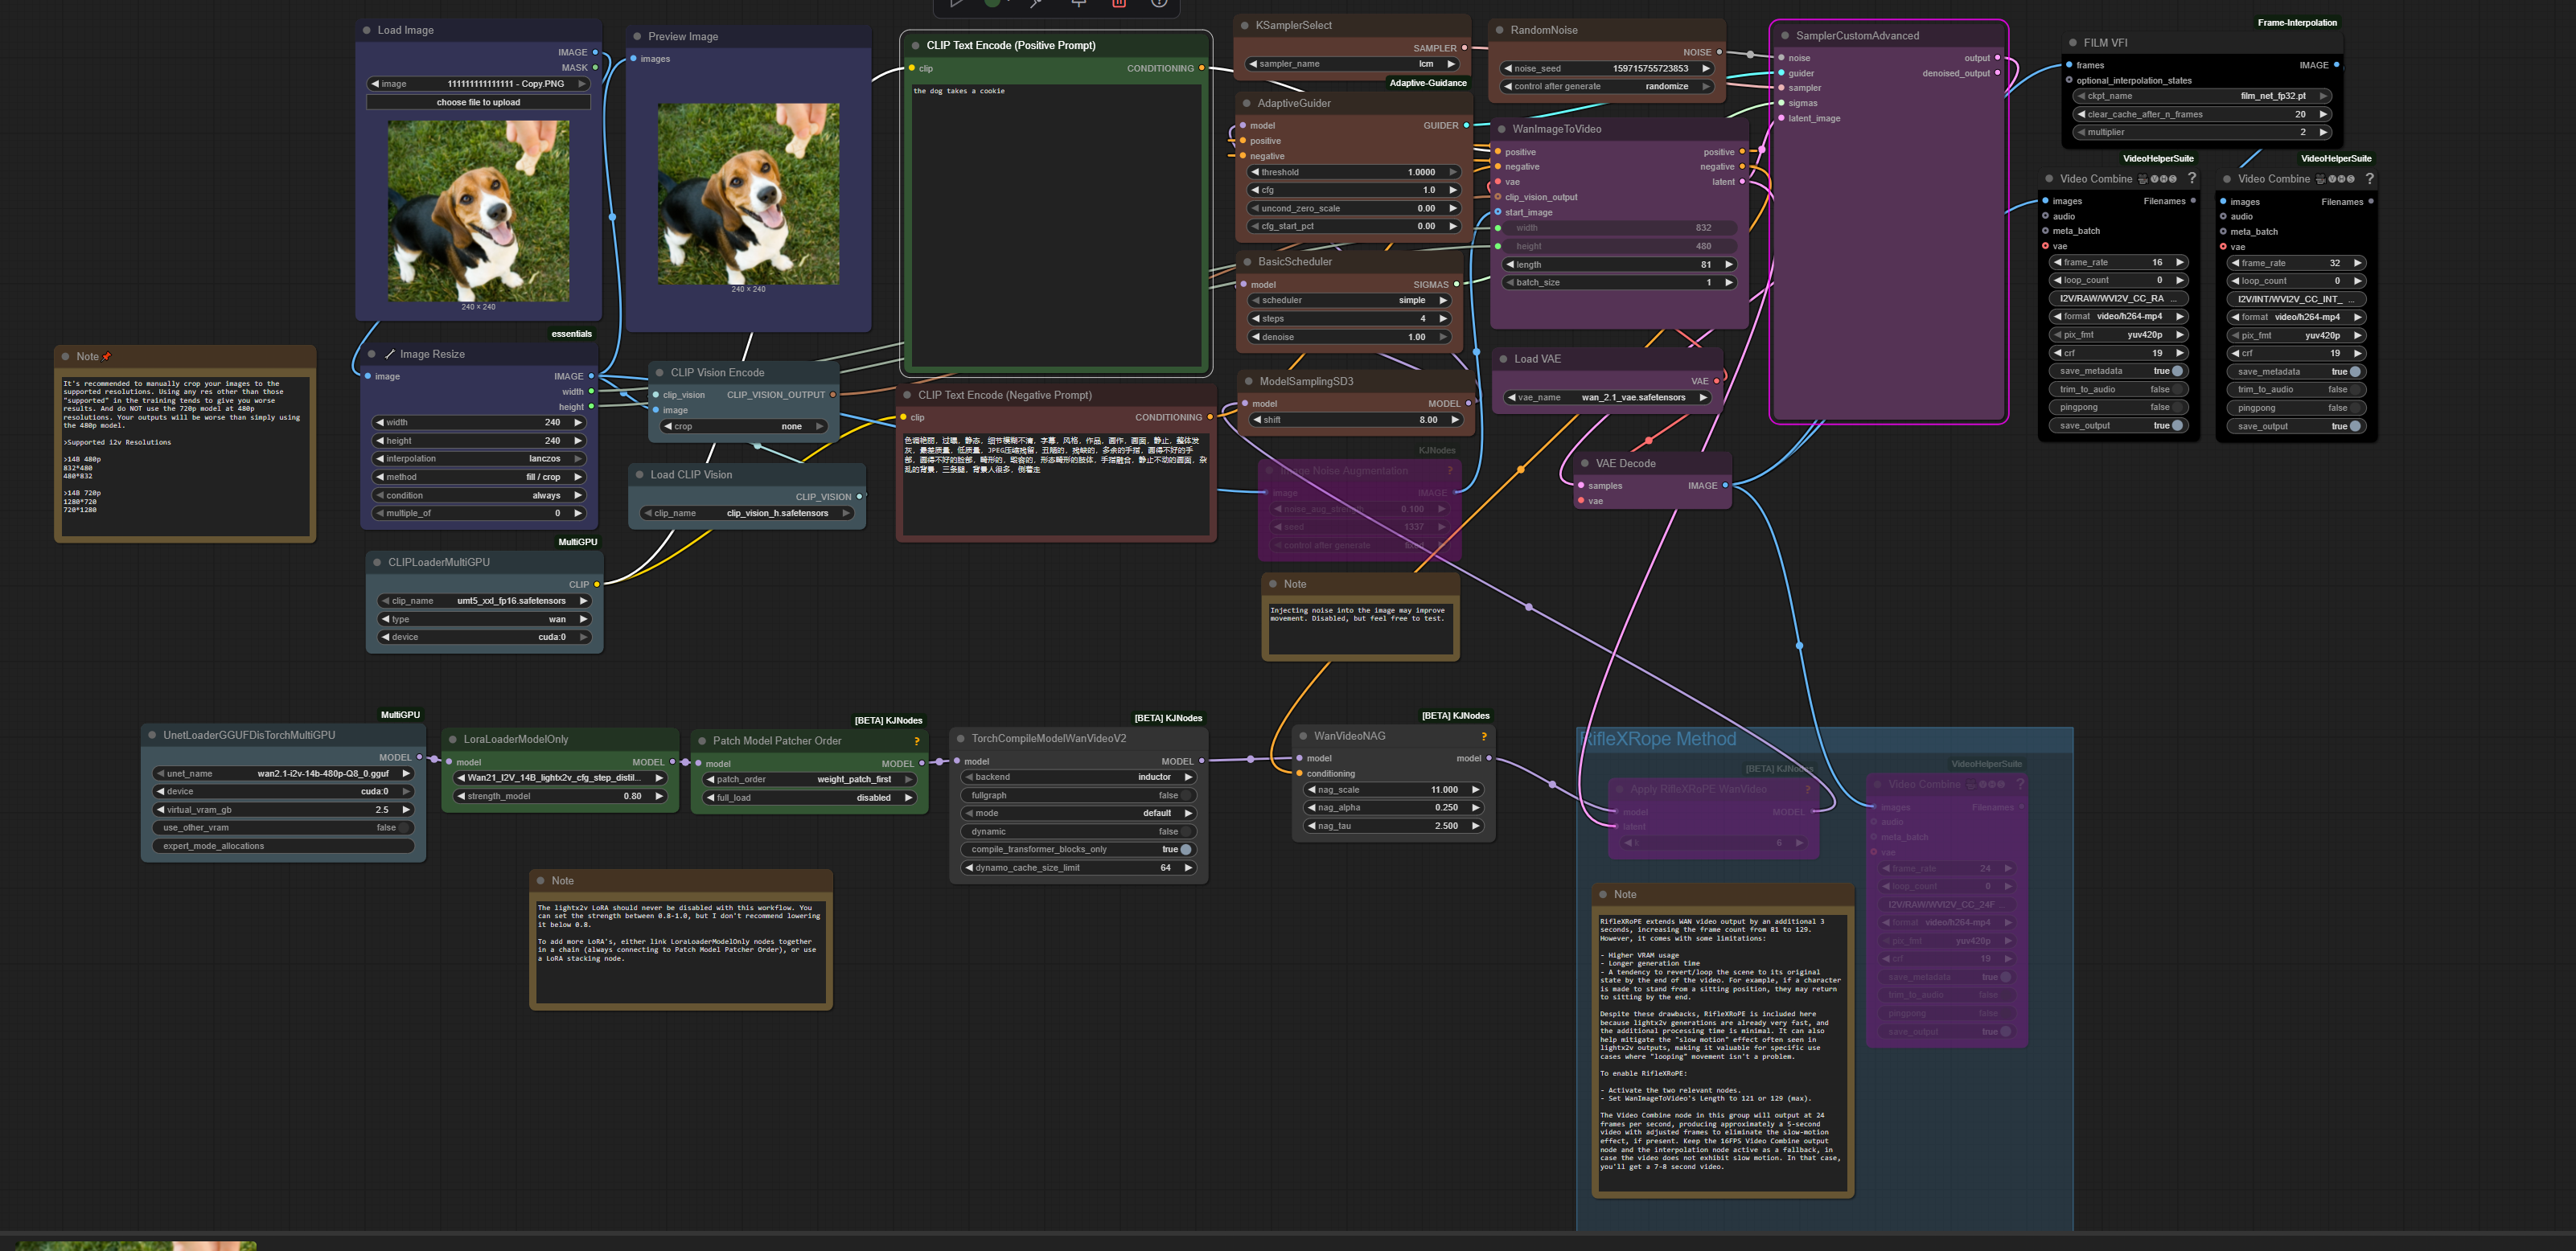
Task: Collapse the Load Image node via its title dot
Action: [367, 30]
